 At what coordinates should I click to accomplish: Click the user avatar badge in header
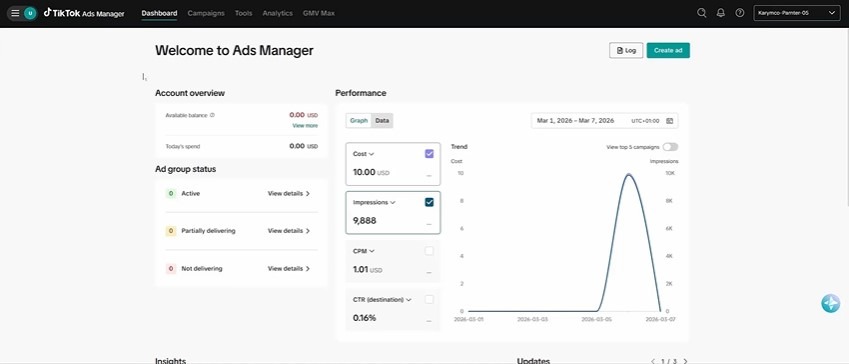tap(30, 13)
